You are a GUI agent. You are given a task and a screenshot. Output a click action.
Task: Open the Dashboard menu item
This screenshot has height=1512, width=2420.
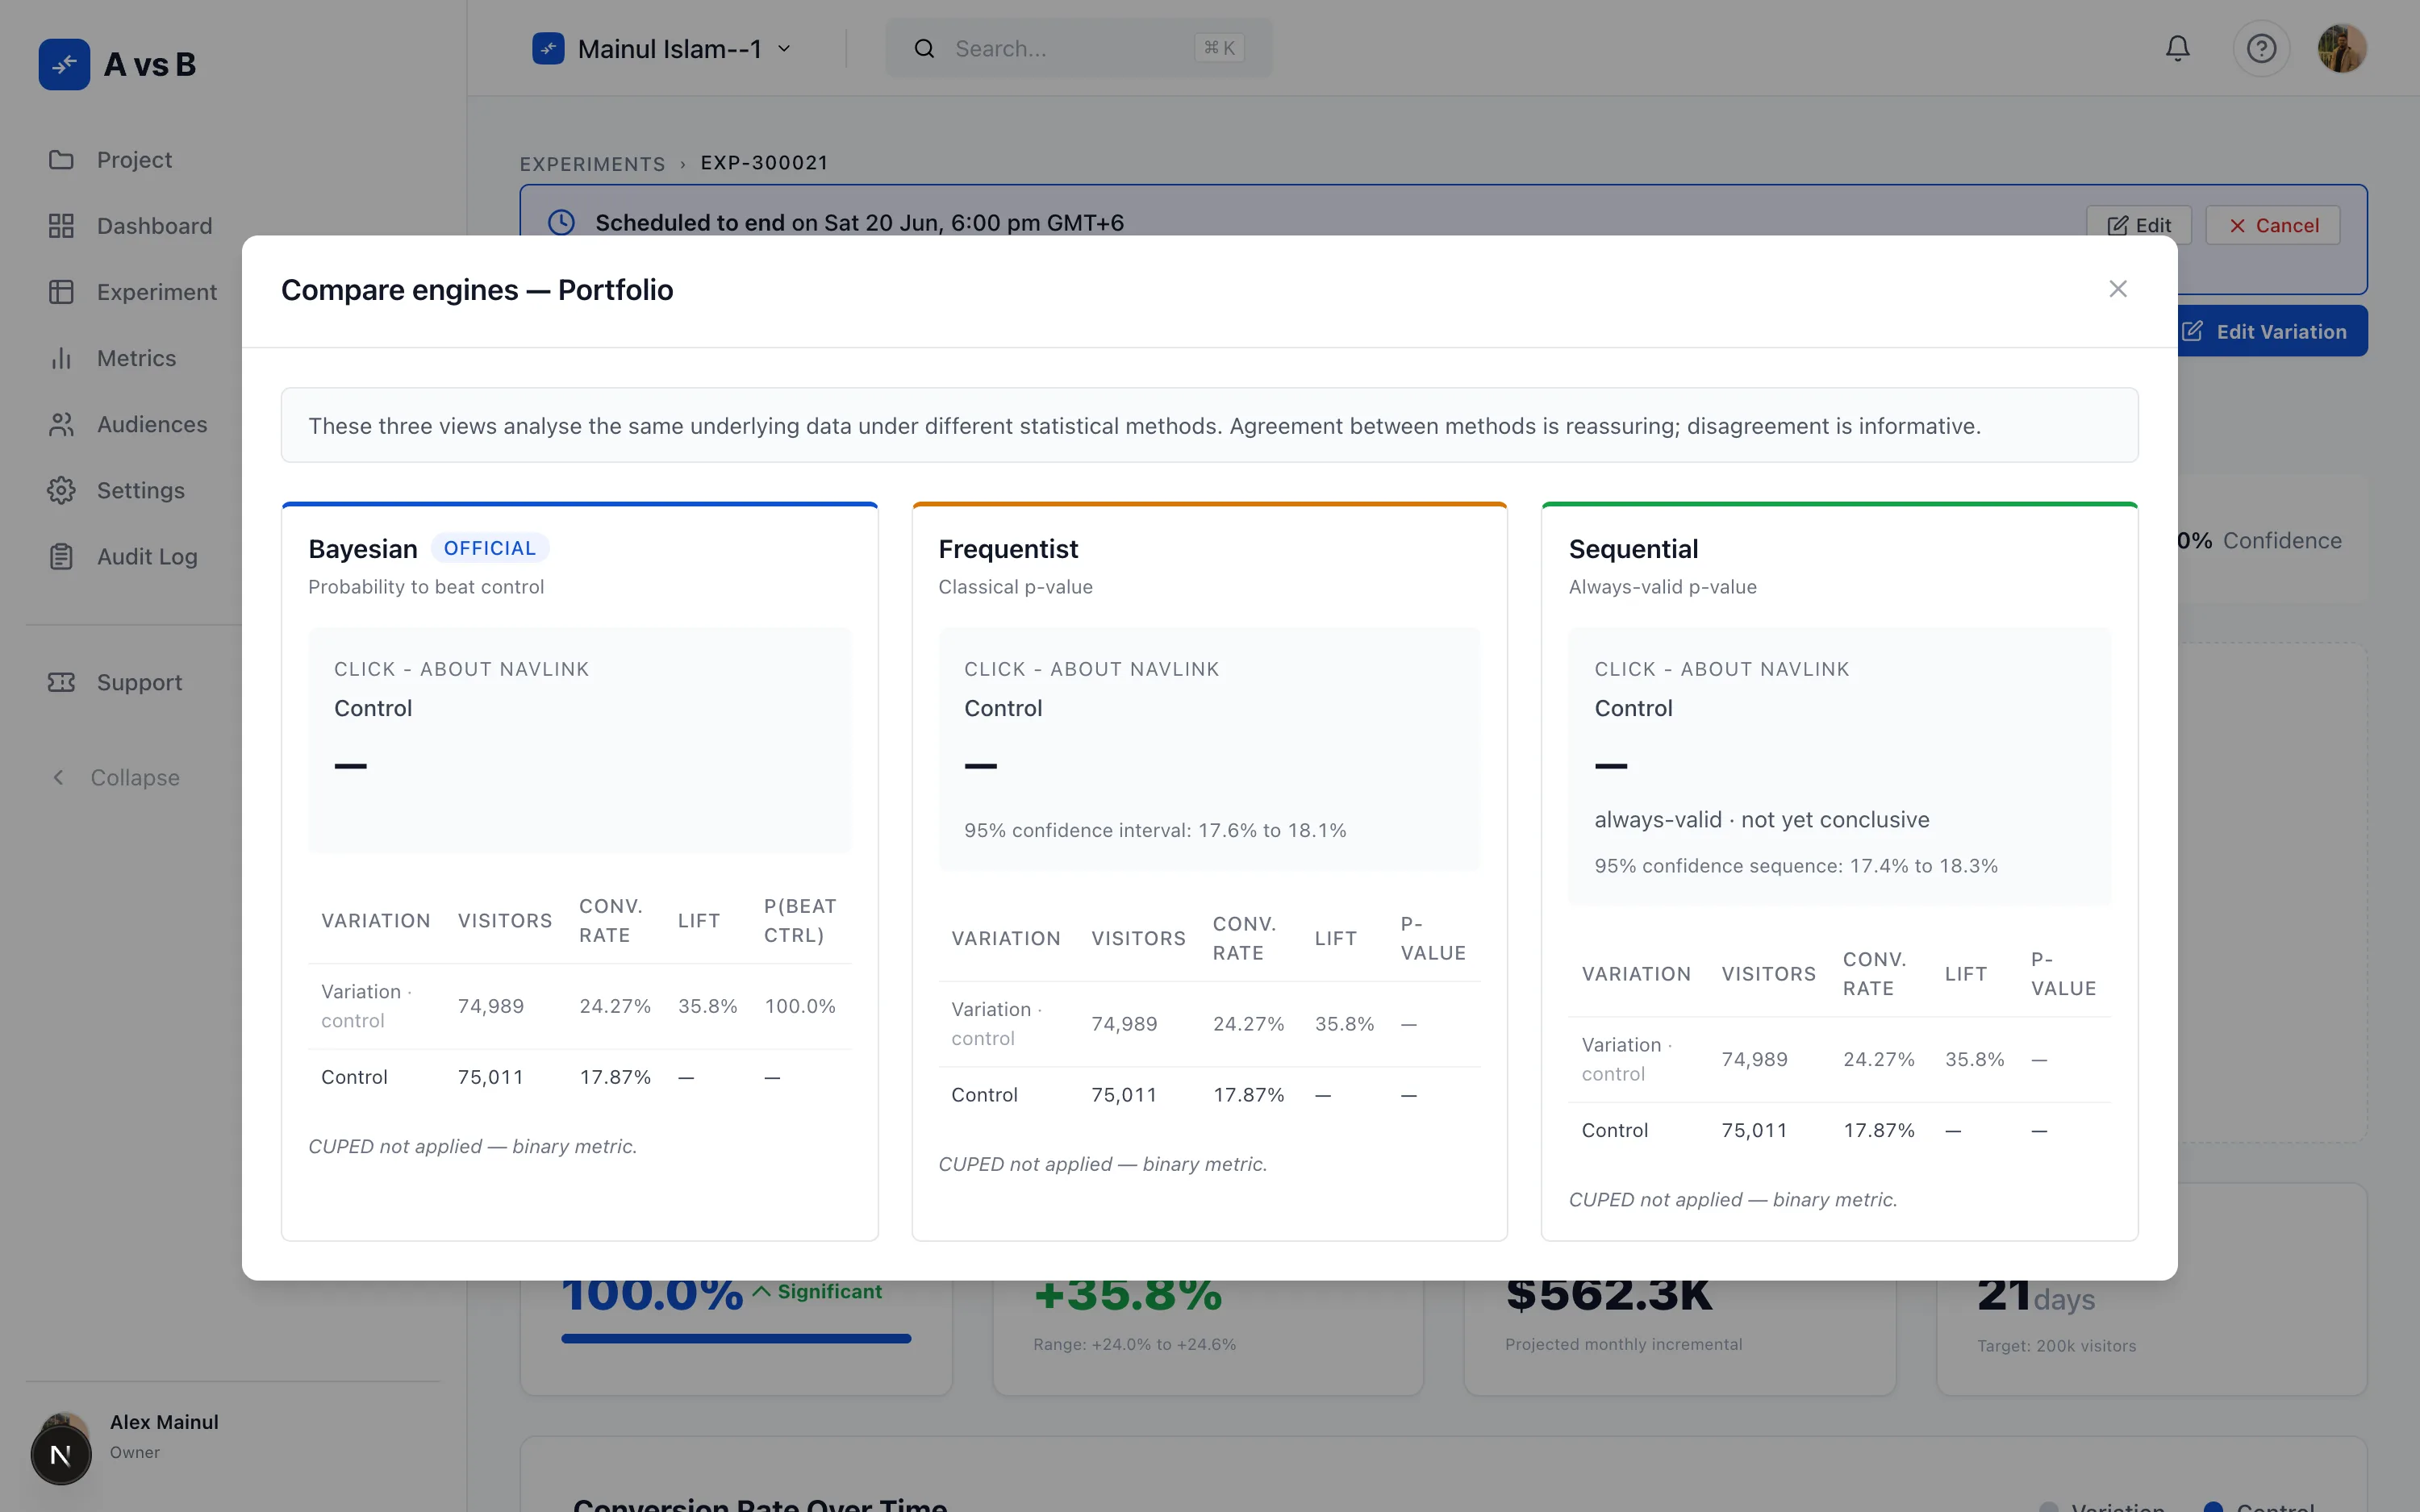coord(154,226)
